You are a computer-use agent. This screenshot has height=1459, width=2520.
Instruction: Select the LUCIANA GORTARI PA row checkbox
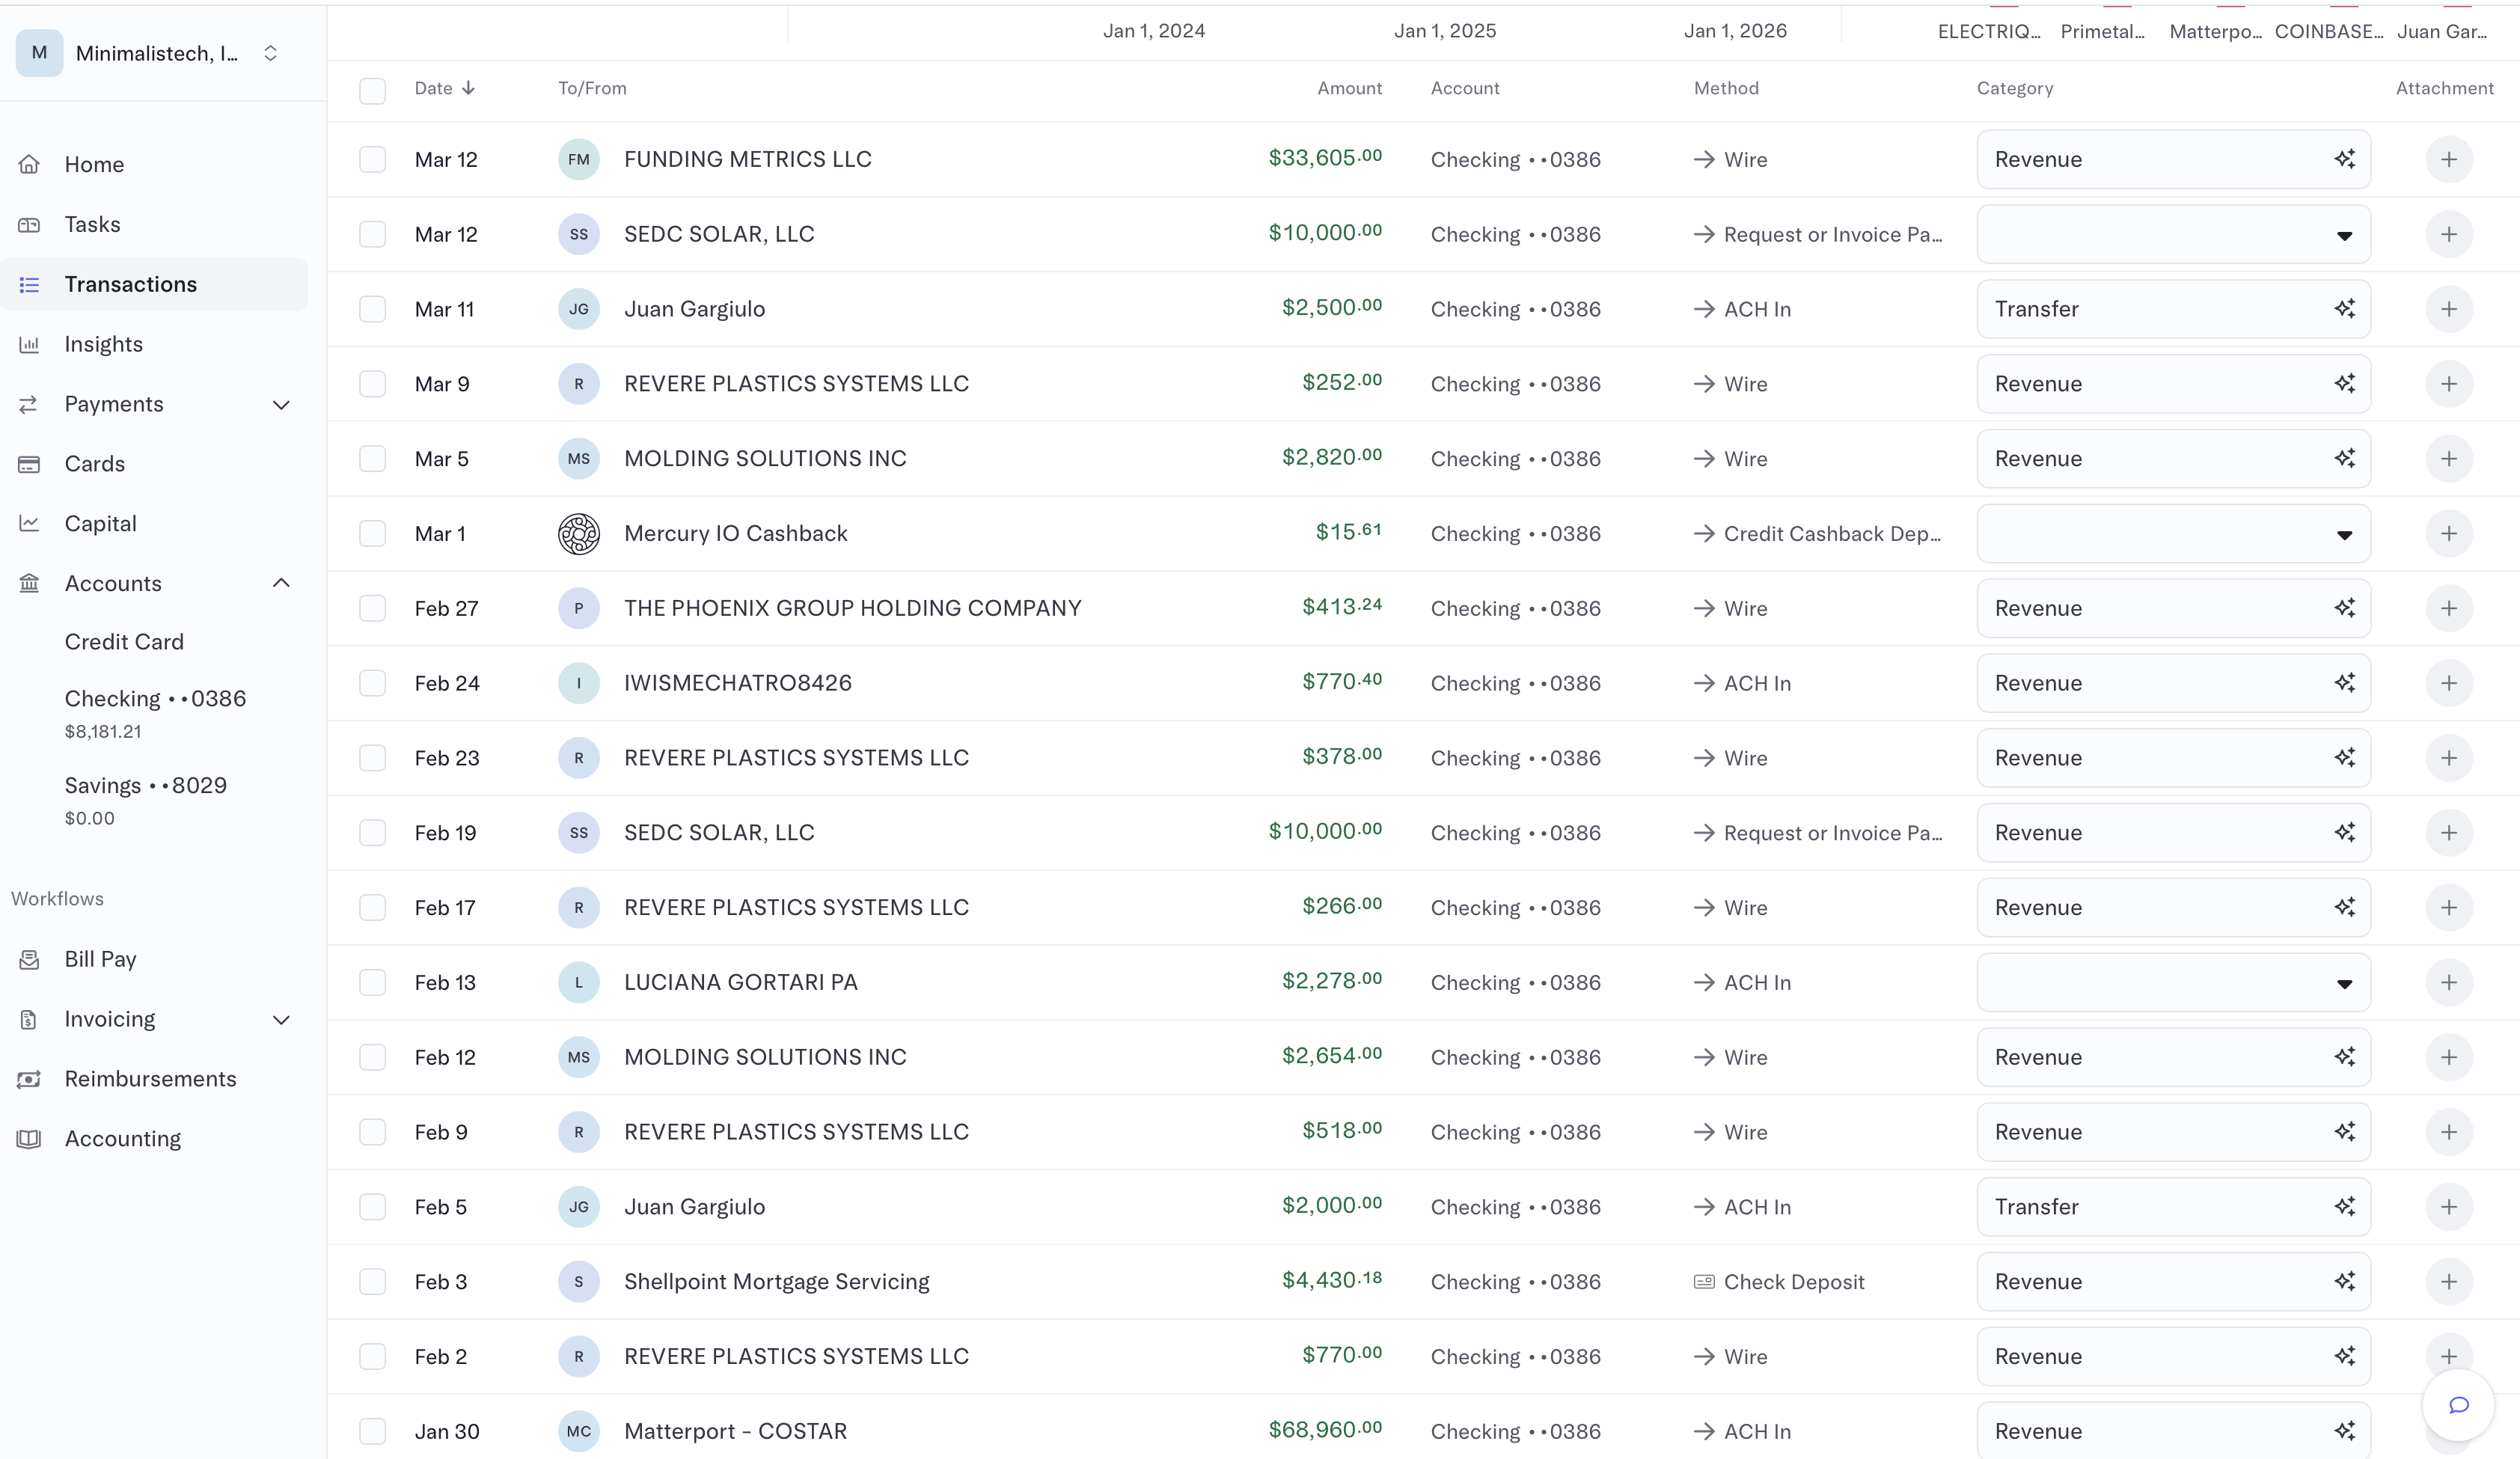372,982
